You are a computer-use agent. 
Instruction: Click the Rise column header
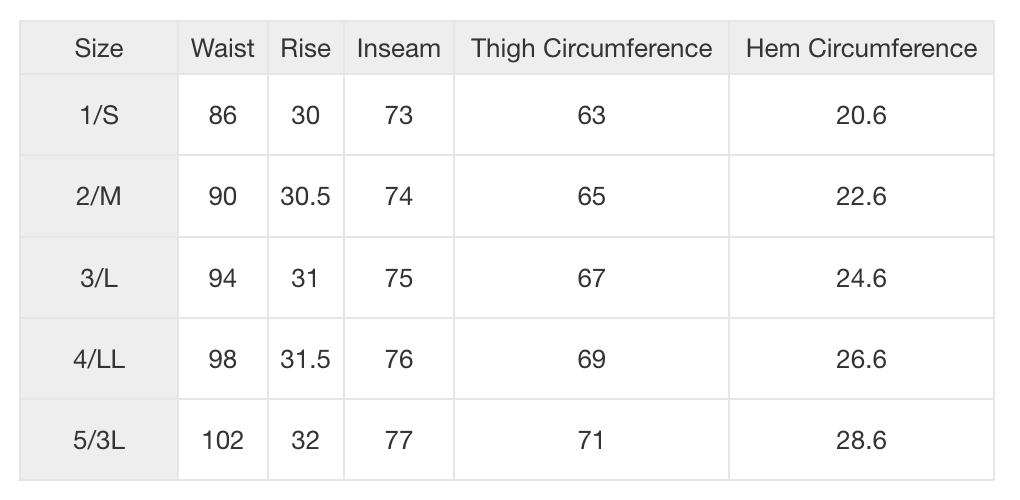[305, 48]
